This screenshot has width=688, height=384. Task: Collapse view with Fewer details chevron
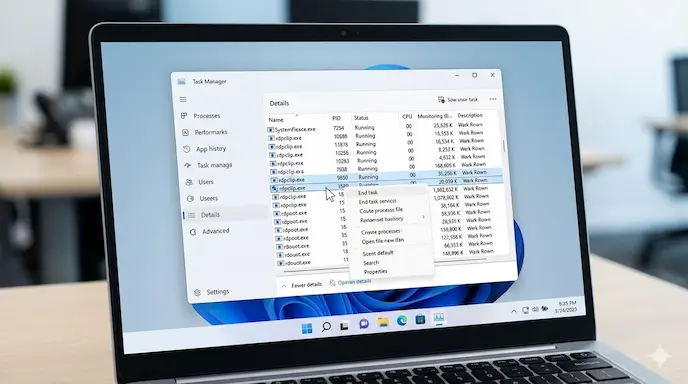pos(284,286)
